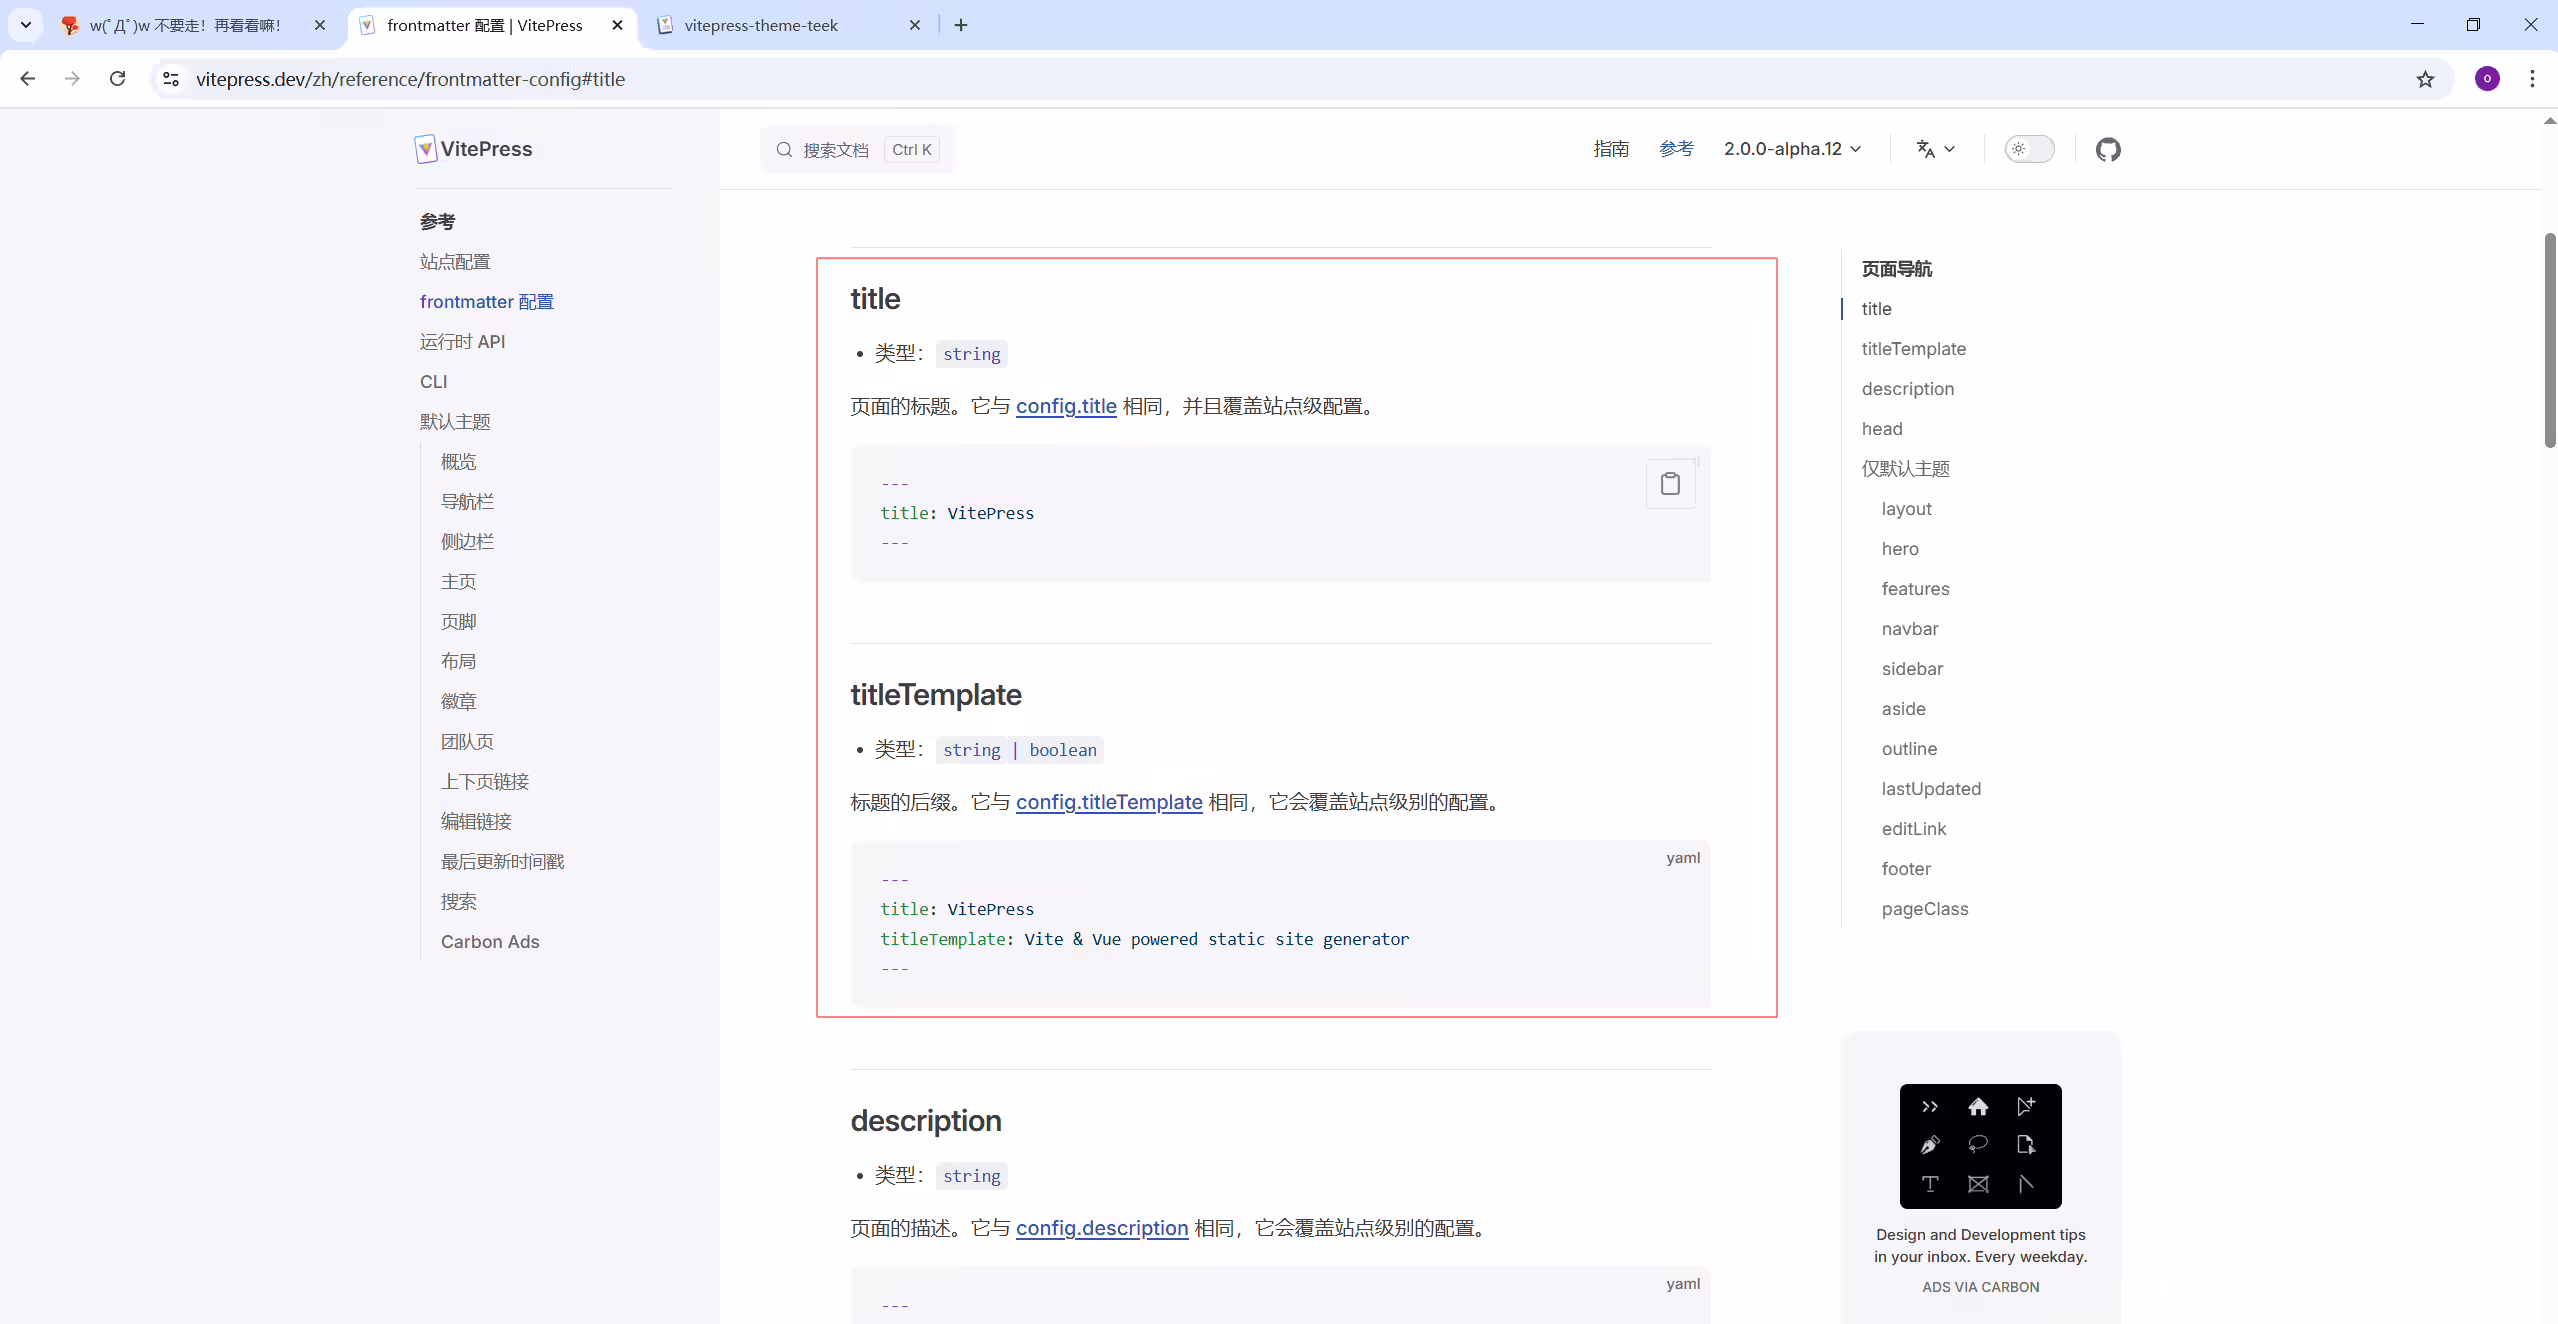Bookmark this page with the star icon

(2425, 79)
